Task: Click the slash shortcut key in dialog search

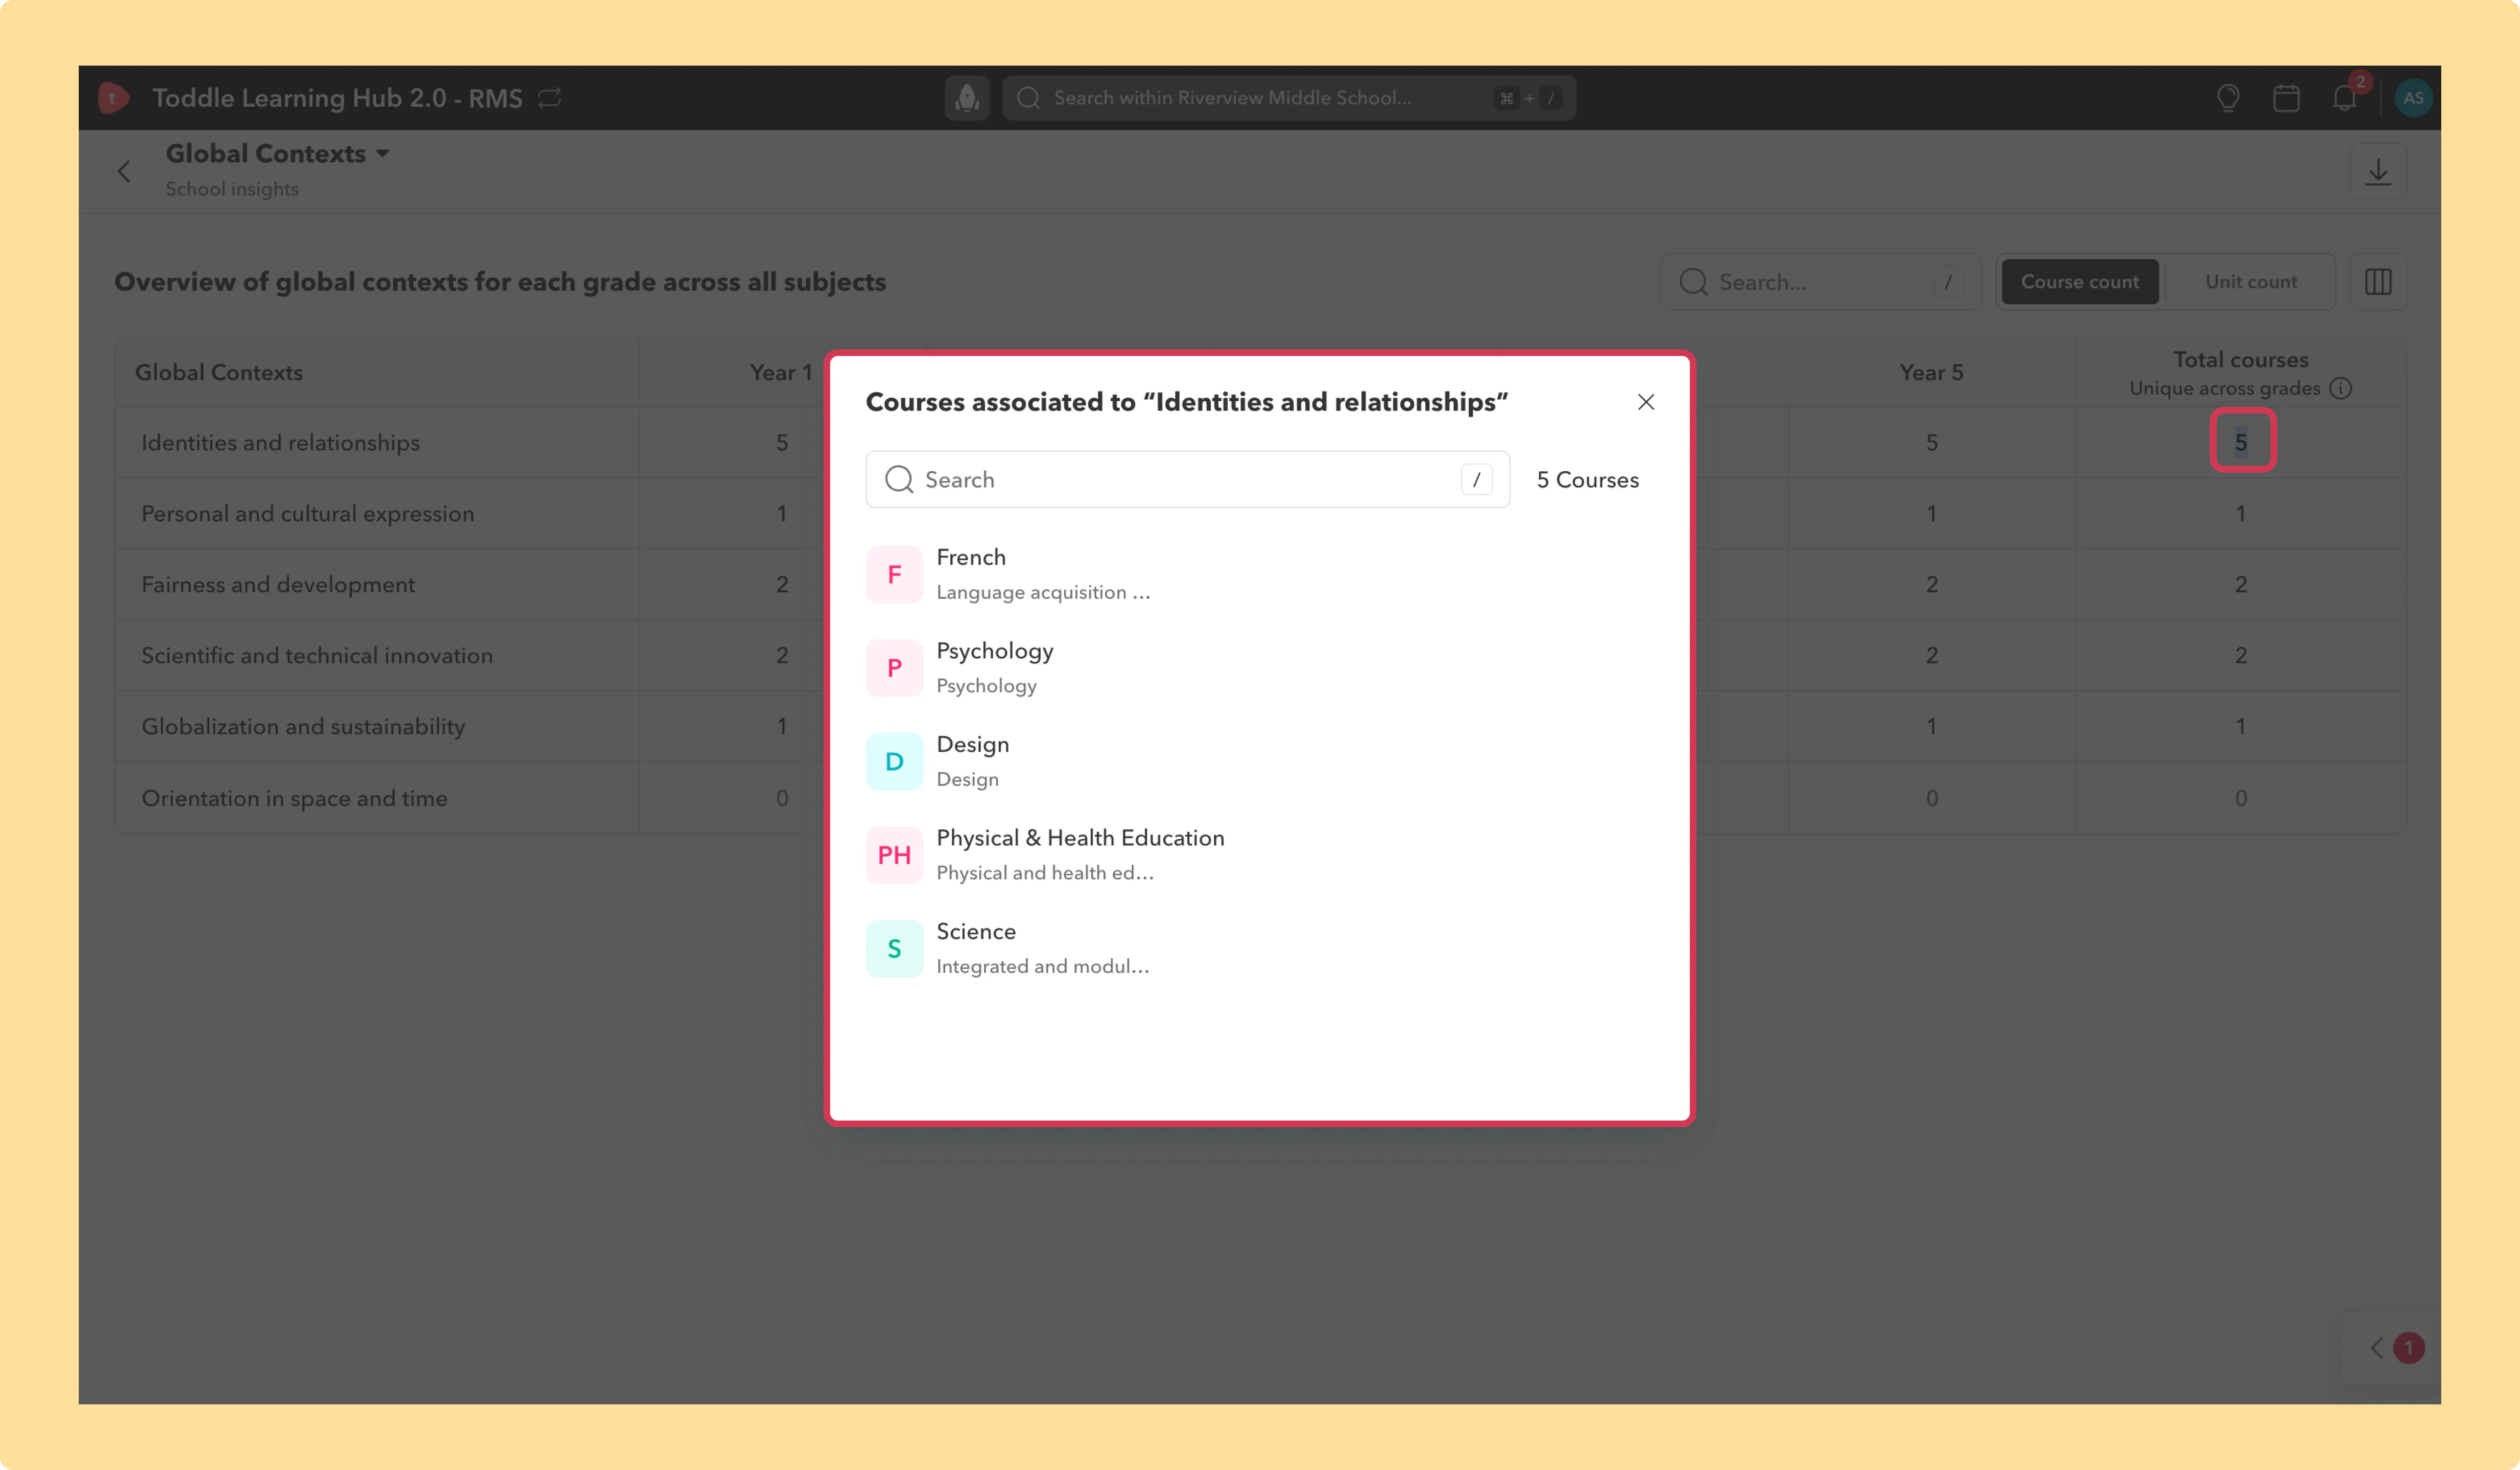Action: pos(1476,480)
